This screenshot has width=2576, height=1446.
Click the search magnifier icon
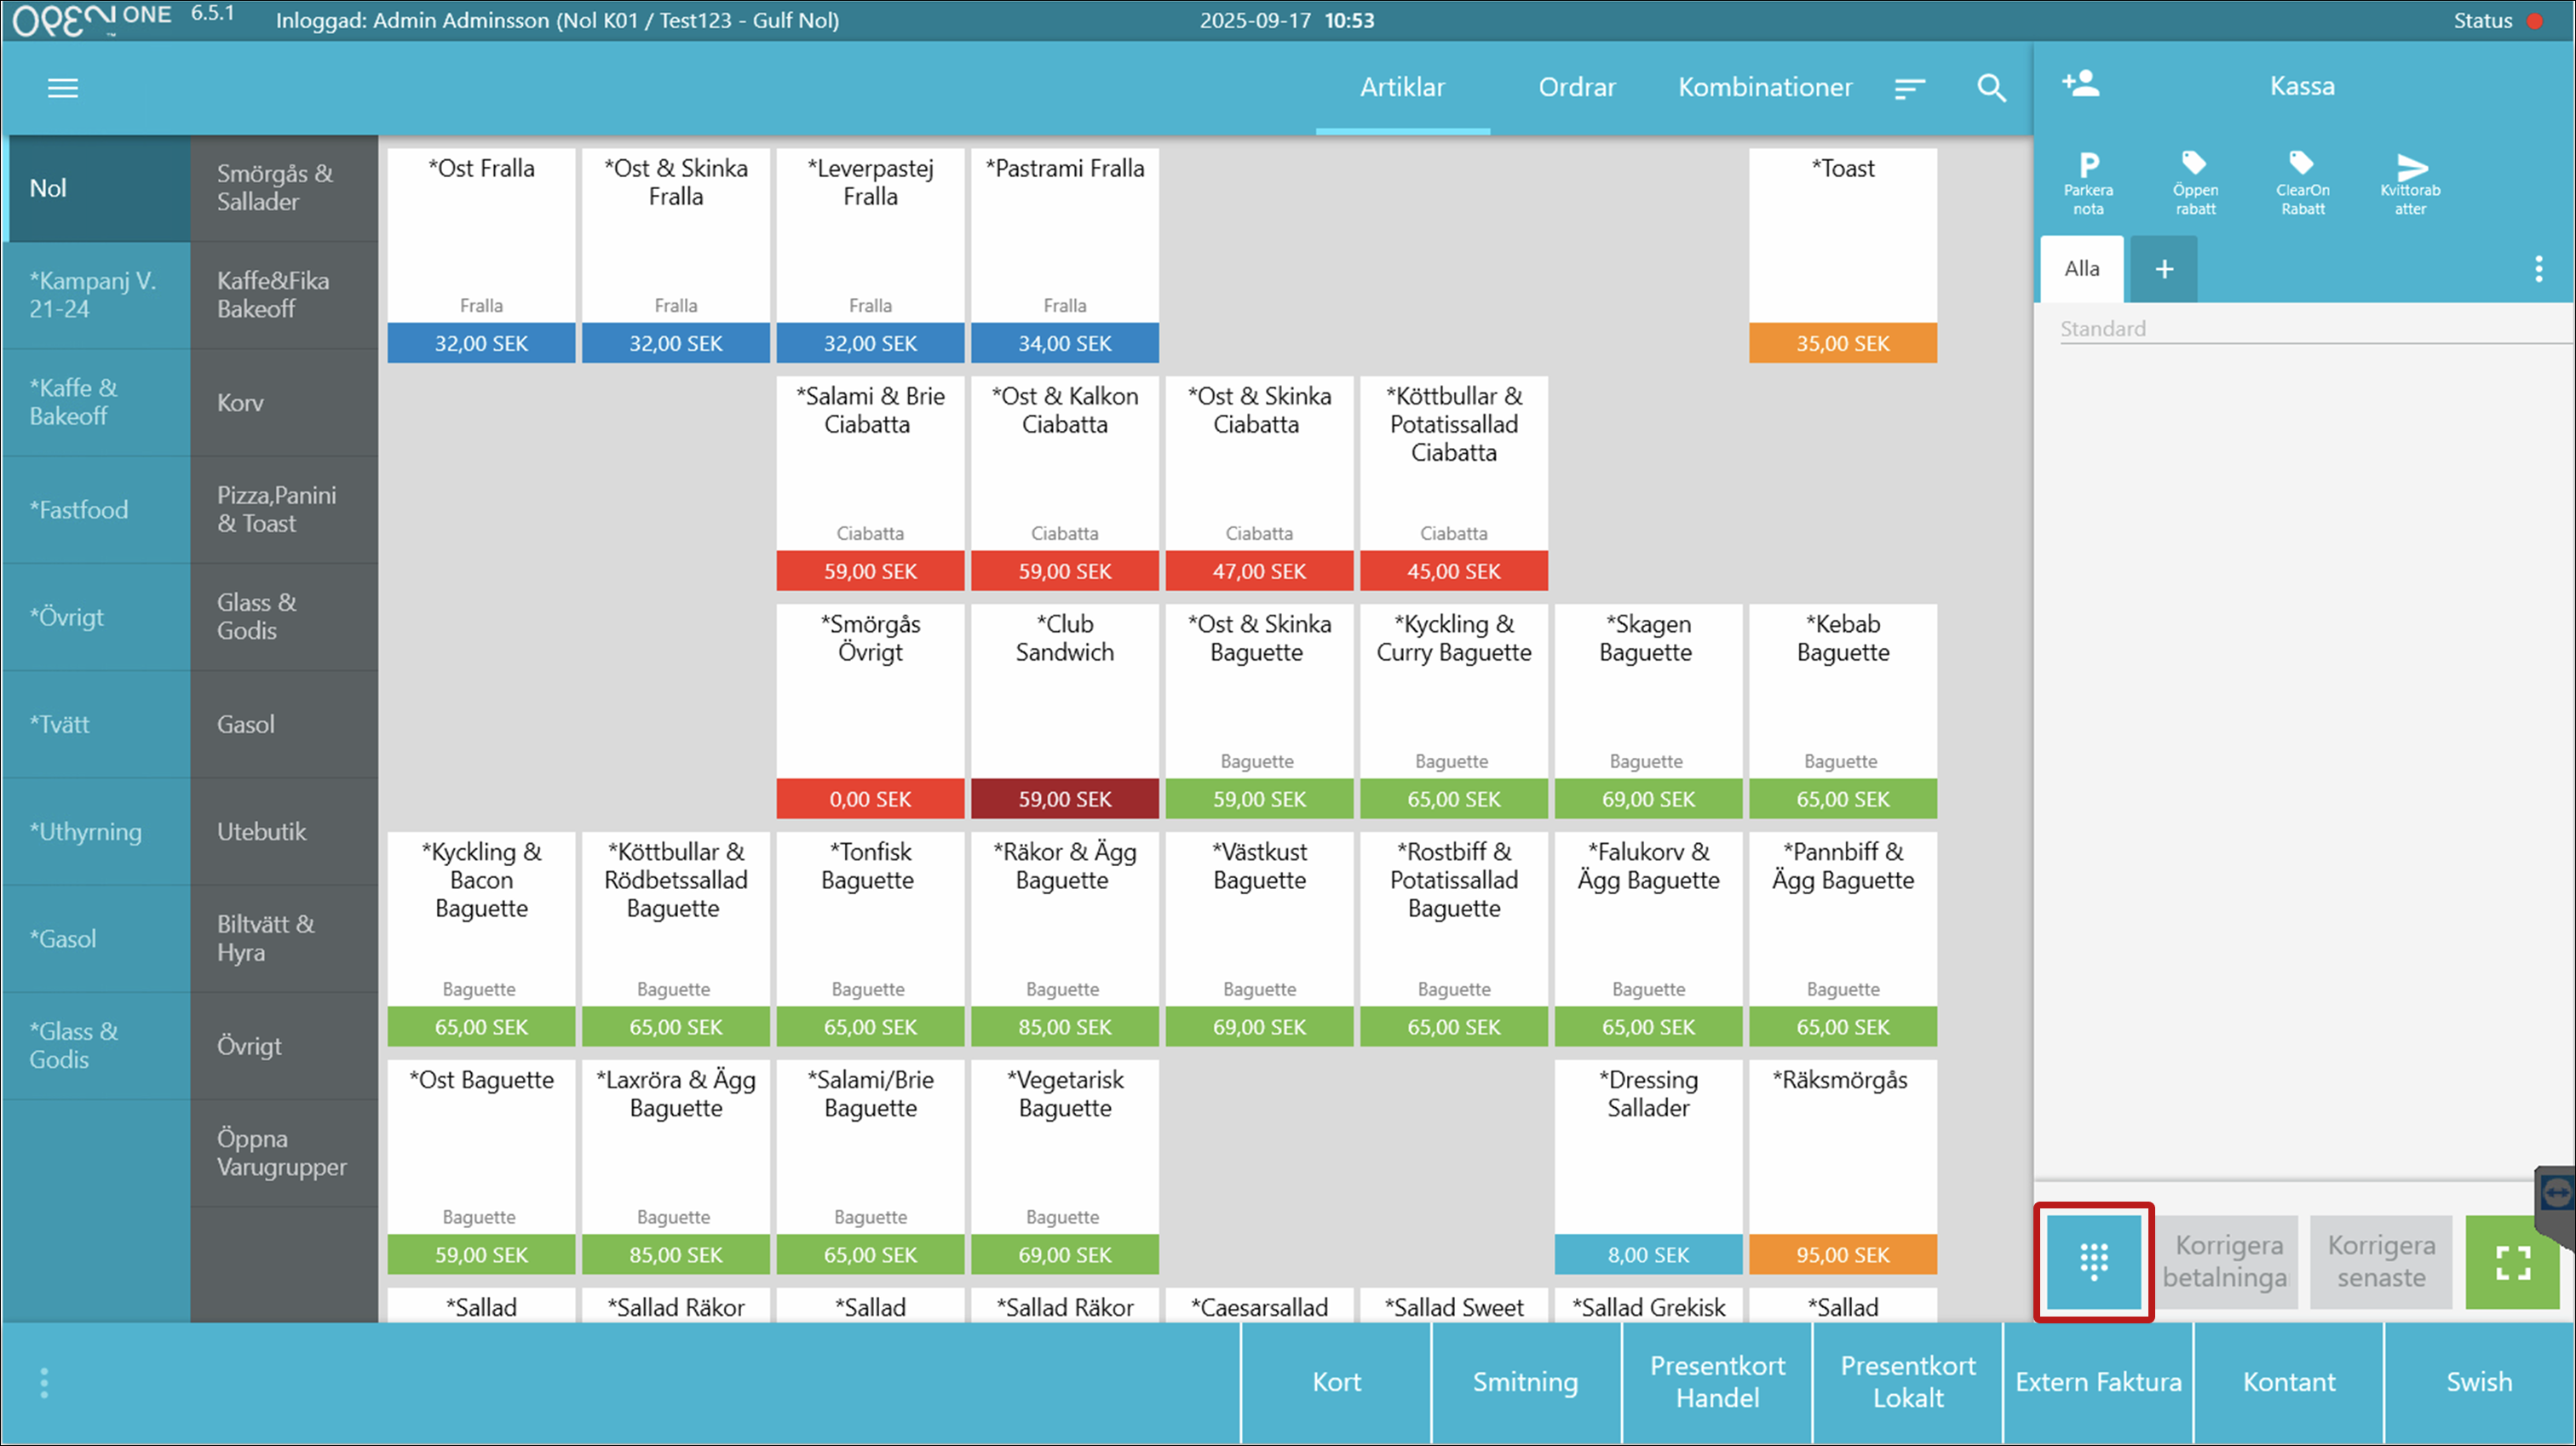coord(1991,88)
